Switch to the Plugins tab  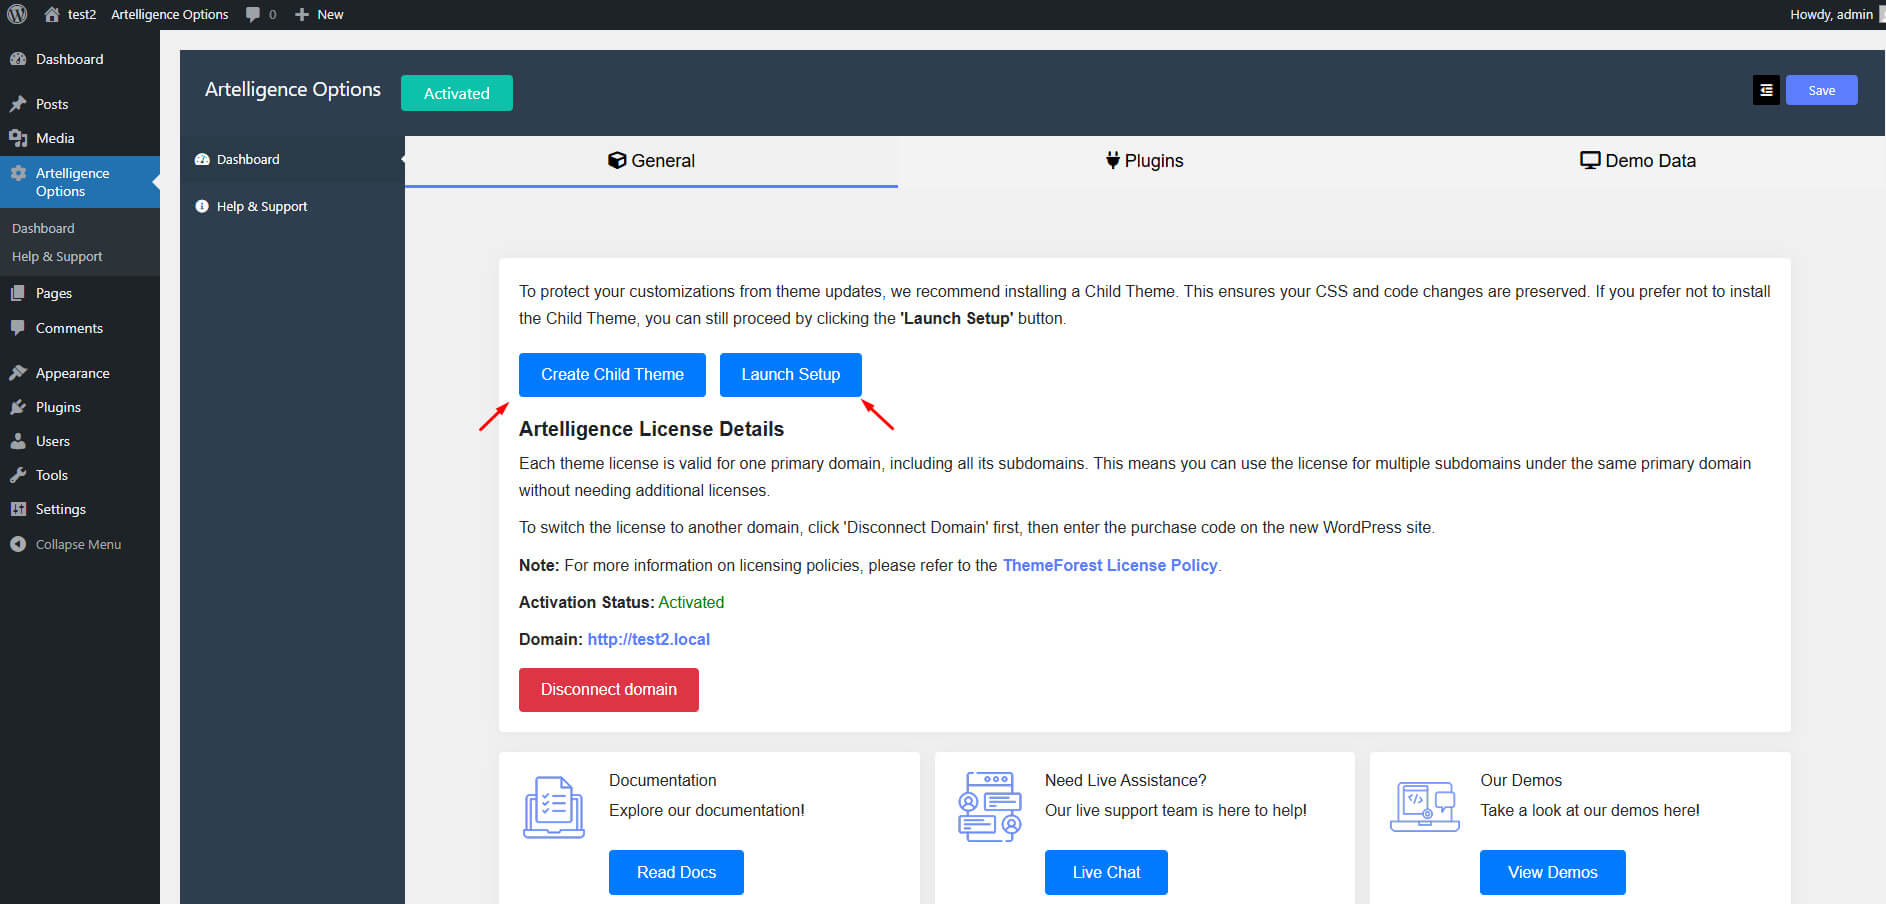[1144, 161]
